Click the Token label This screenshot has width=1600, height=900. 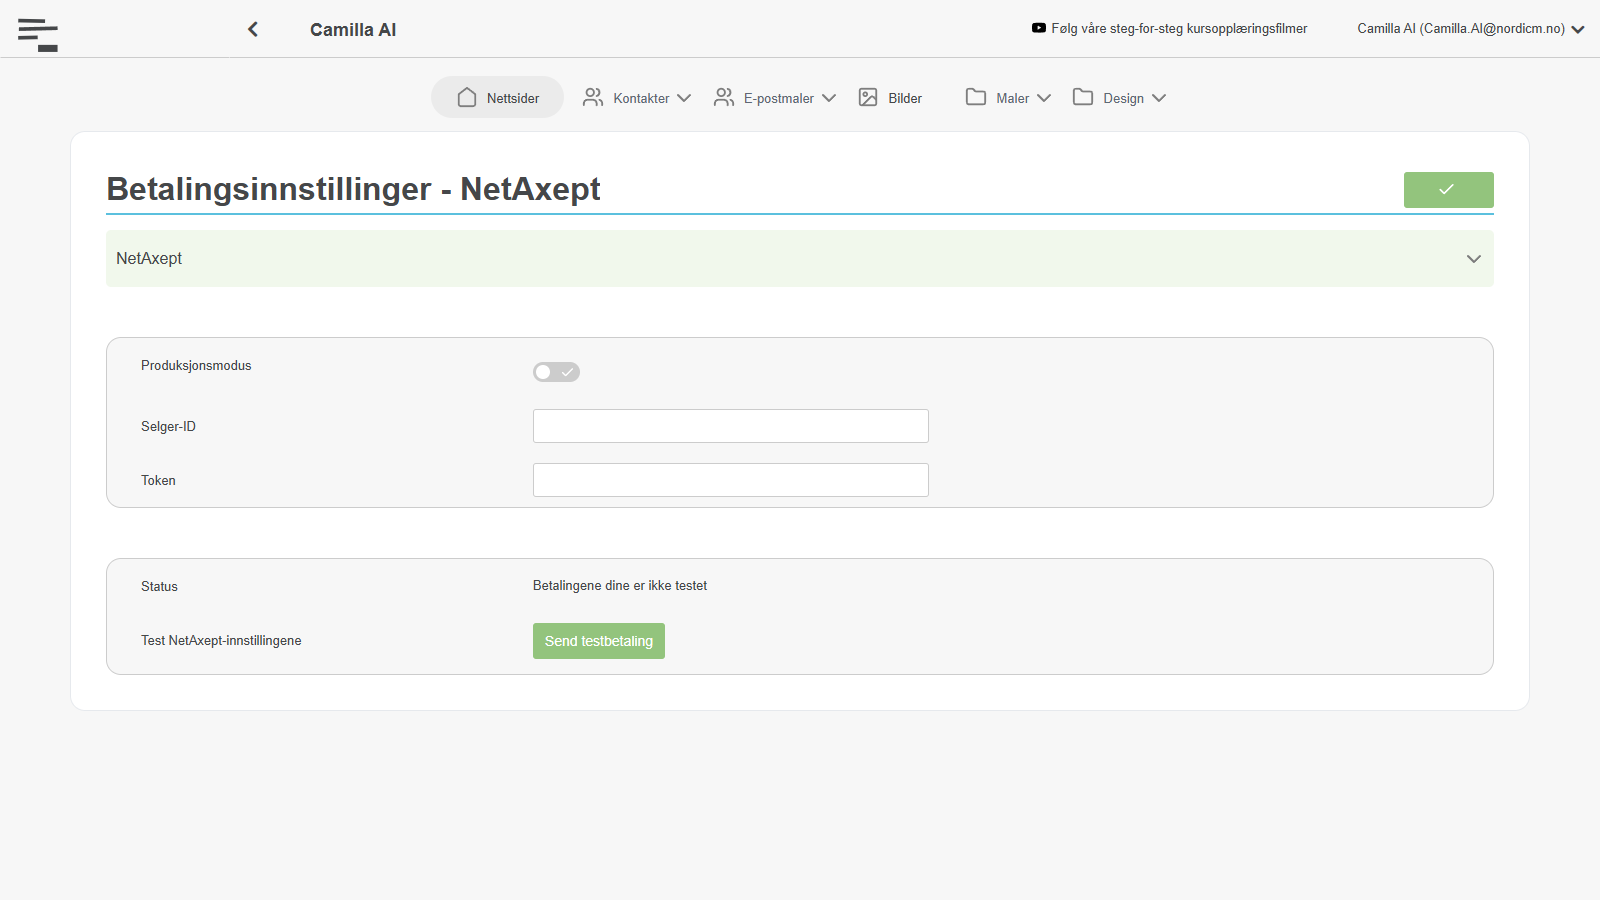coord(158,481)
